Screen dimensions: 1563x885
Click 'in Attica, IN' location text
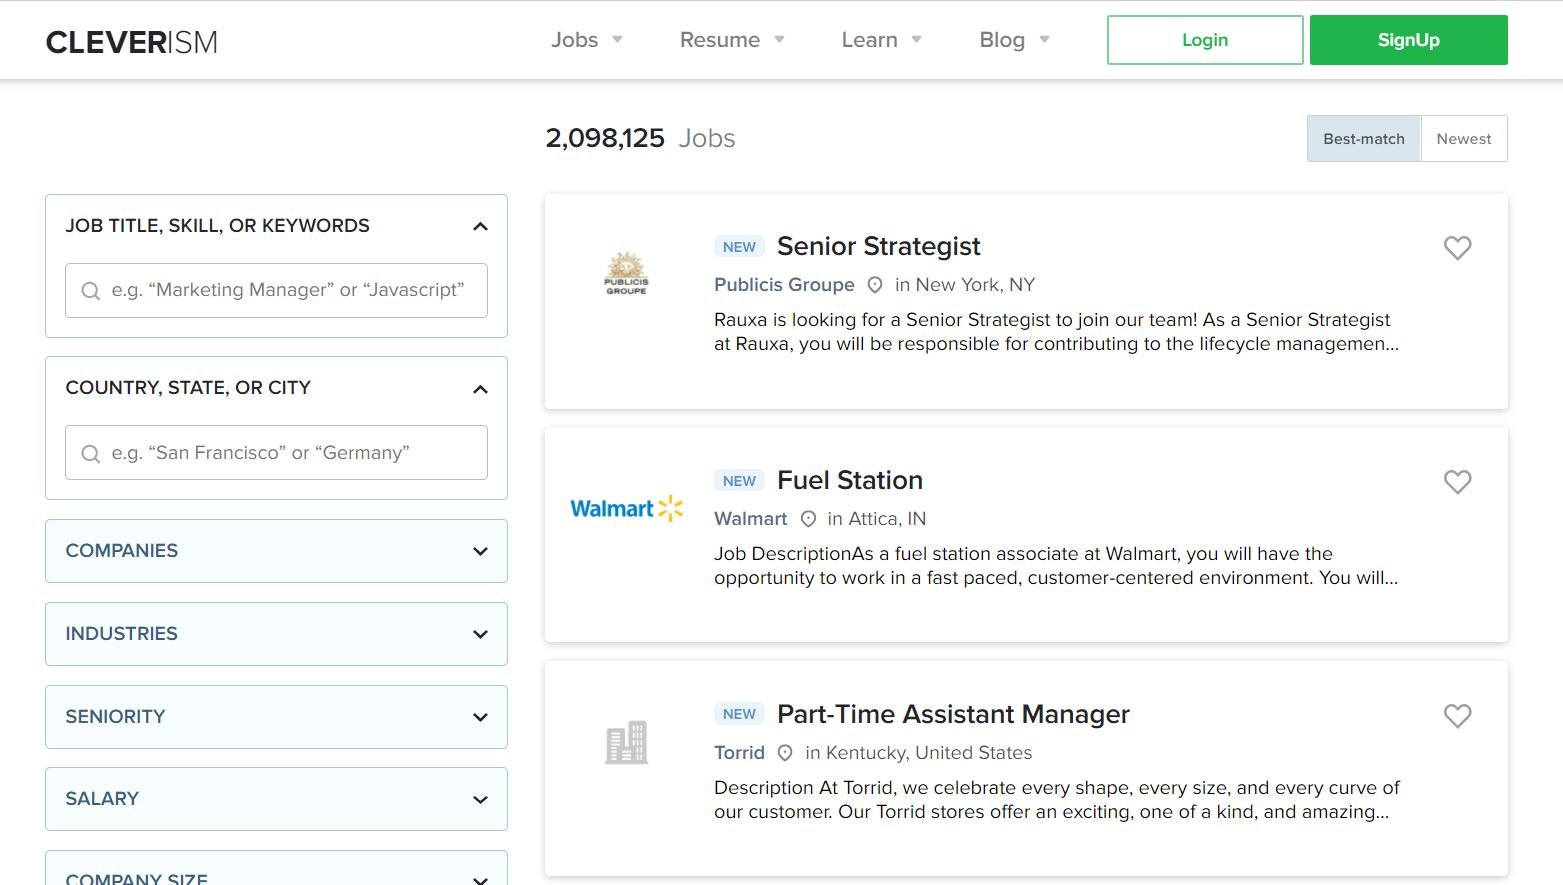click(x=877, y=519)
